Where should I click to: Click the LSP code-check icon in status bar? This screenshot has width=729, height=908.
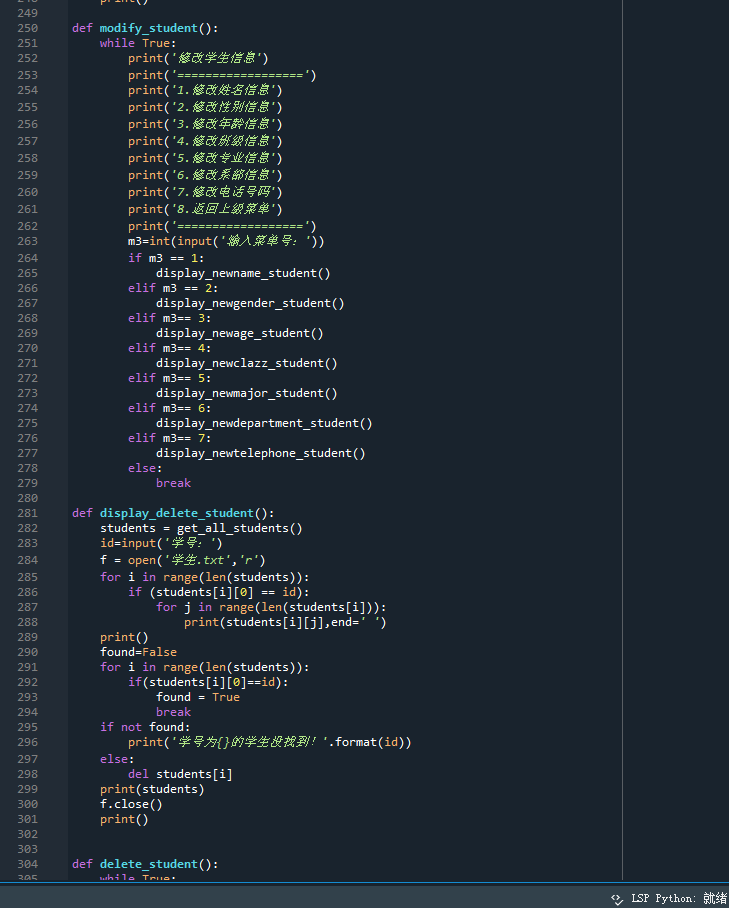point(617,899)
